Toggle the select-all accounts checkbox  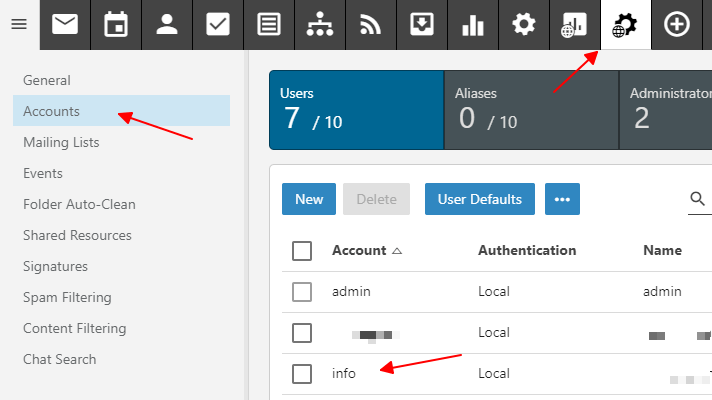click(302, 251)
